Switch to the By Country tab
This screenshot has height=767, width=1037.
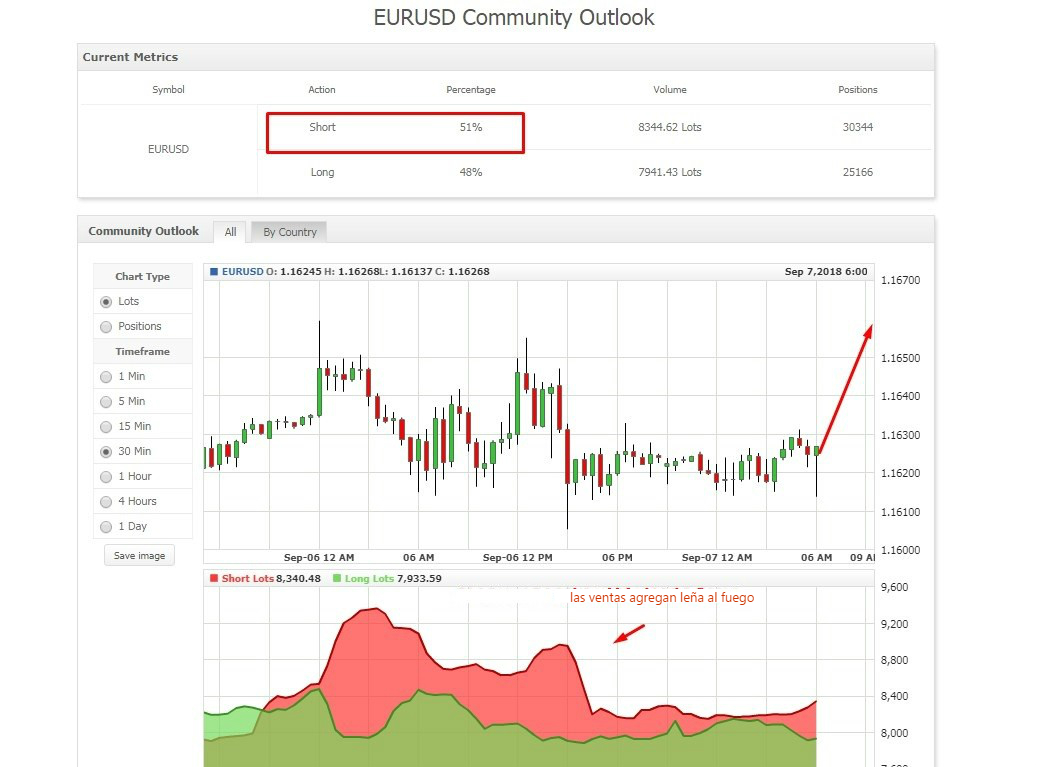tap(289, 232)
